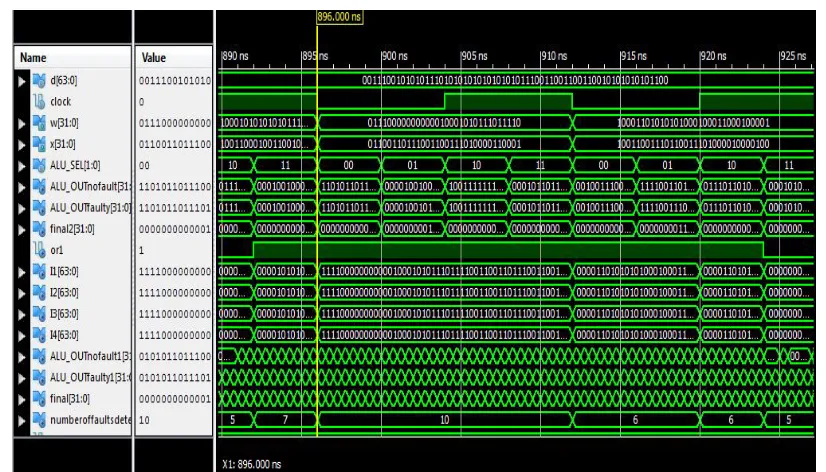This screenshot has width=826, height=472.
Task: Click the clock signal wire icon
Action: click(x=39, y=102)
